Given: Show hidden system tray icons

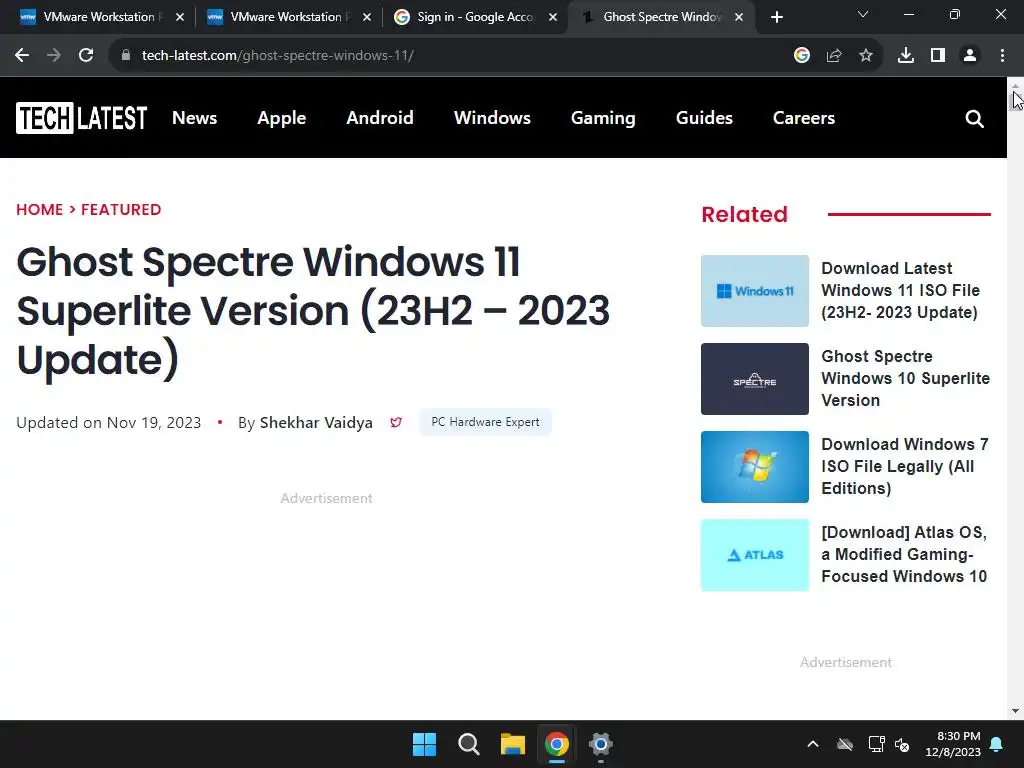Looking at the screenshot, I should click(813, 744).
